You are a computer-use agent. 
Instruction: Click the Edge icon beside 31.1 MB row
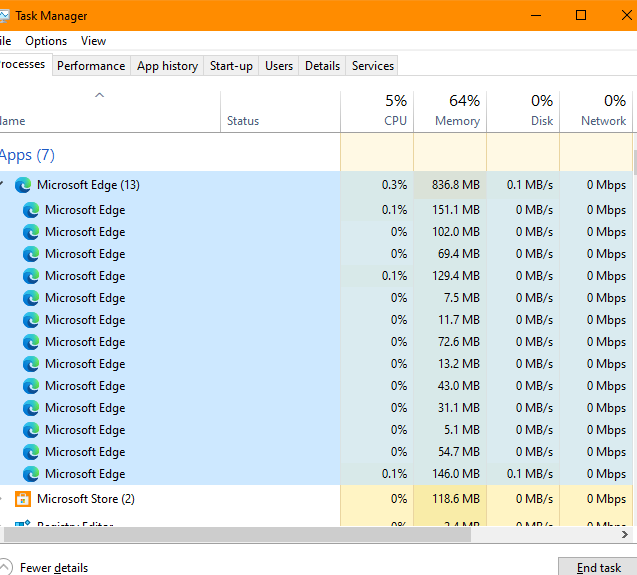pos(31,408)
